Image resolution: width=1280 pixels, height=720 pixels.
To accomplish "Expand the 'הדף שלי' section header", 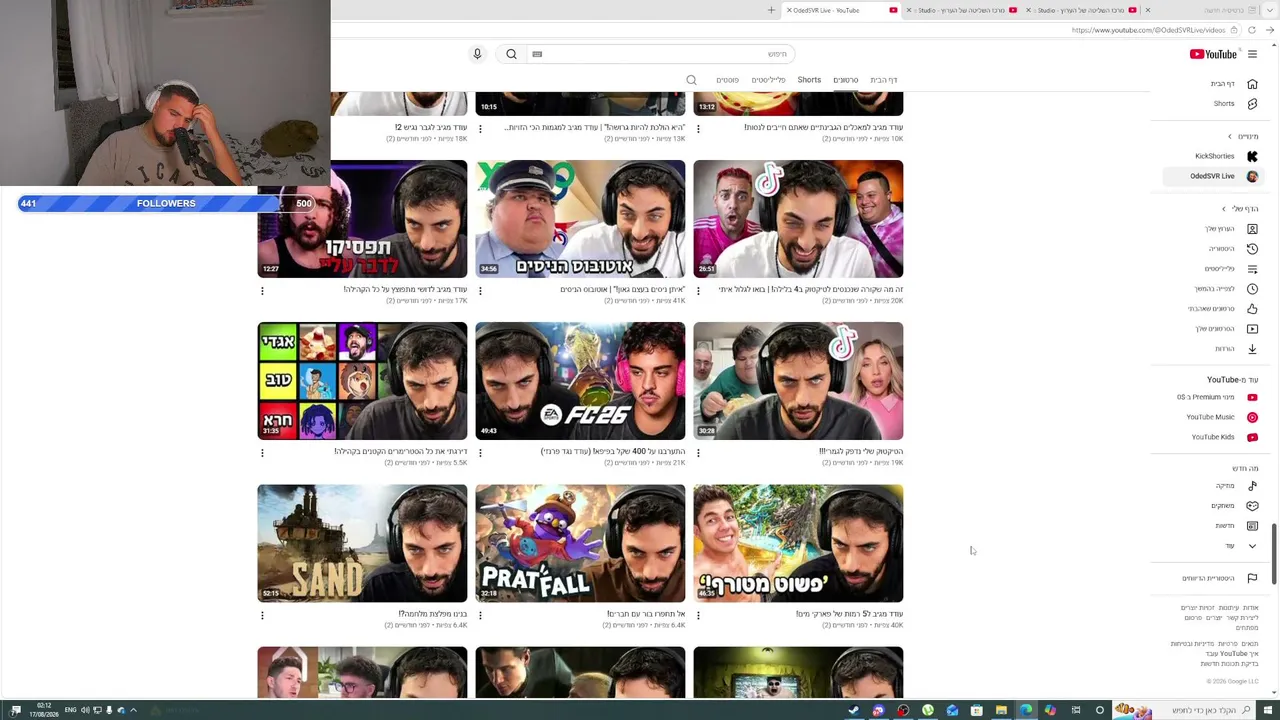I will click(x=1240, y=209).
